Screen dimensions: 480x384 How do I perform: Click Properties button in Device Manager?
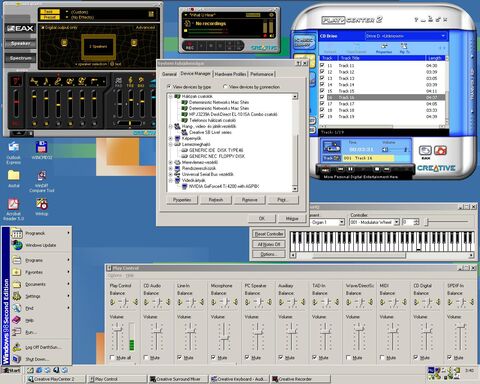pos(182,200)
